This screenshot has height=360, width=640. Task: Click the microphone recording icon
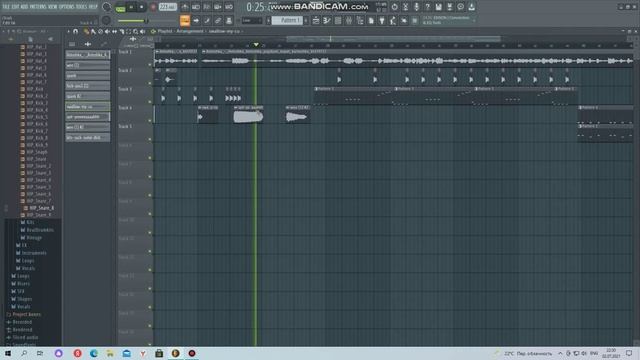point(416,7)
